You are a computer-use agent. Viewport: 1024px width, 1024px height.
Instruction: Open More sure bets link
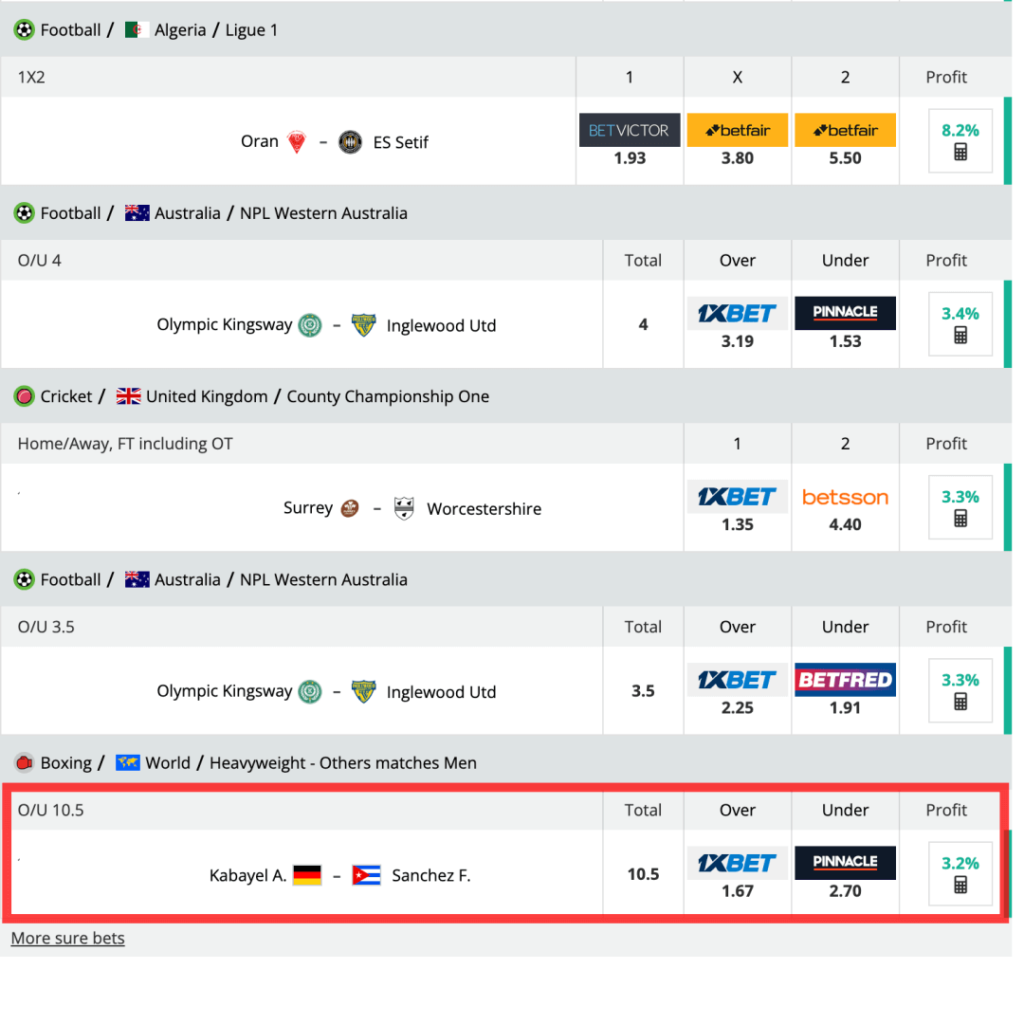tap(68, 938)
